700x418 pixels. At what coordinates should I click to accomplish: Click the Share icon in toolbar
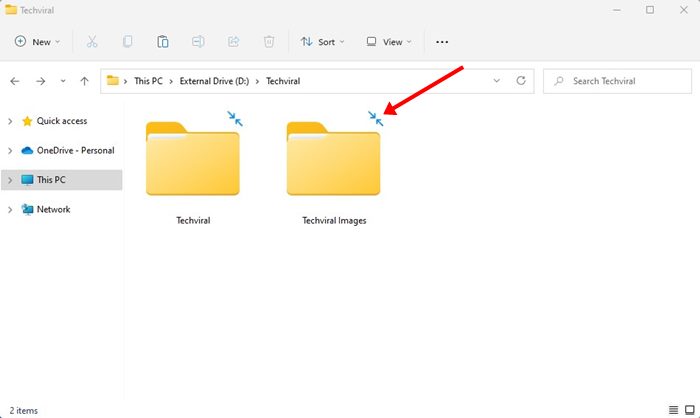click(233, 42)
